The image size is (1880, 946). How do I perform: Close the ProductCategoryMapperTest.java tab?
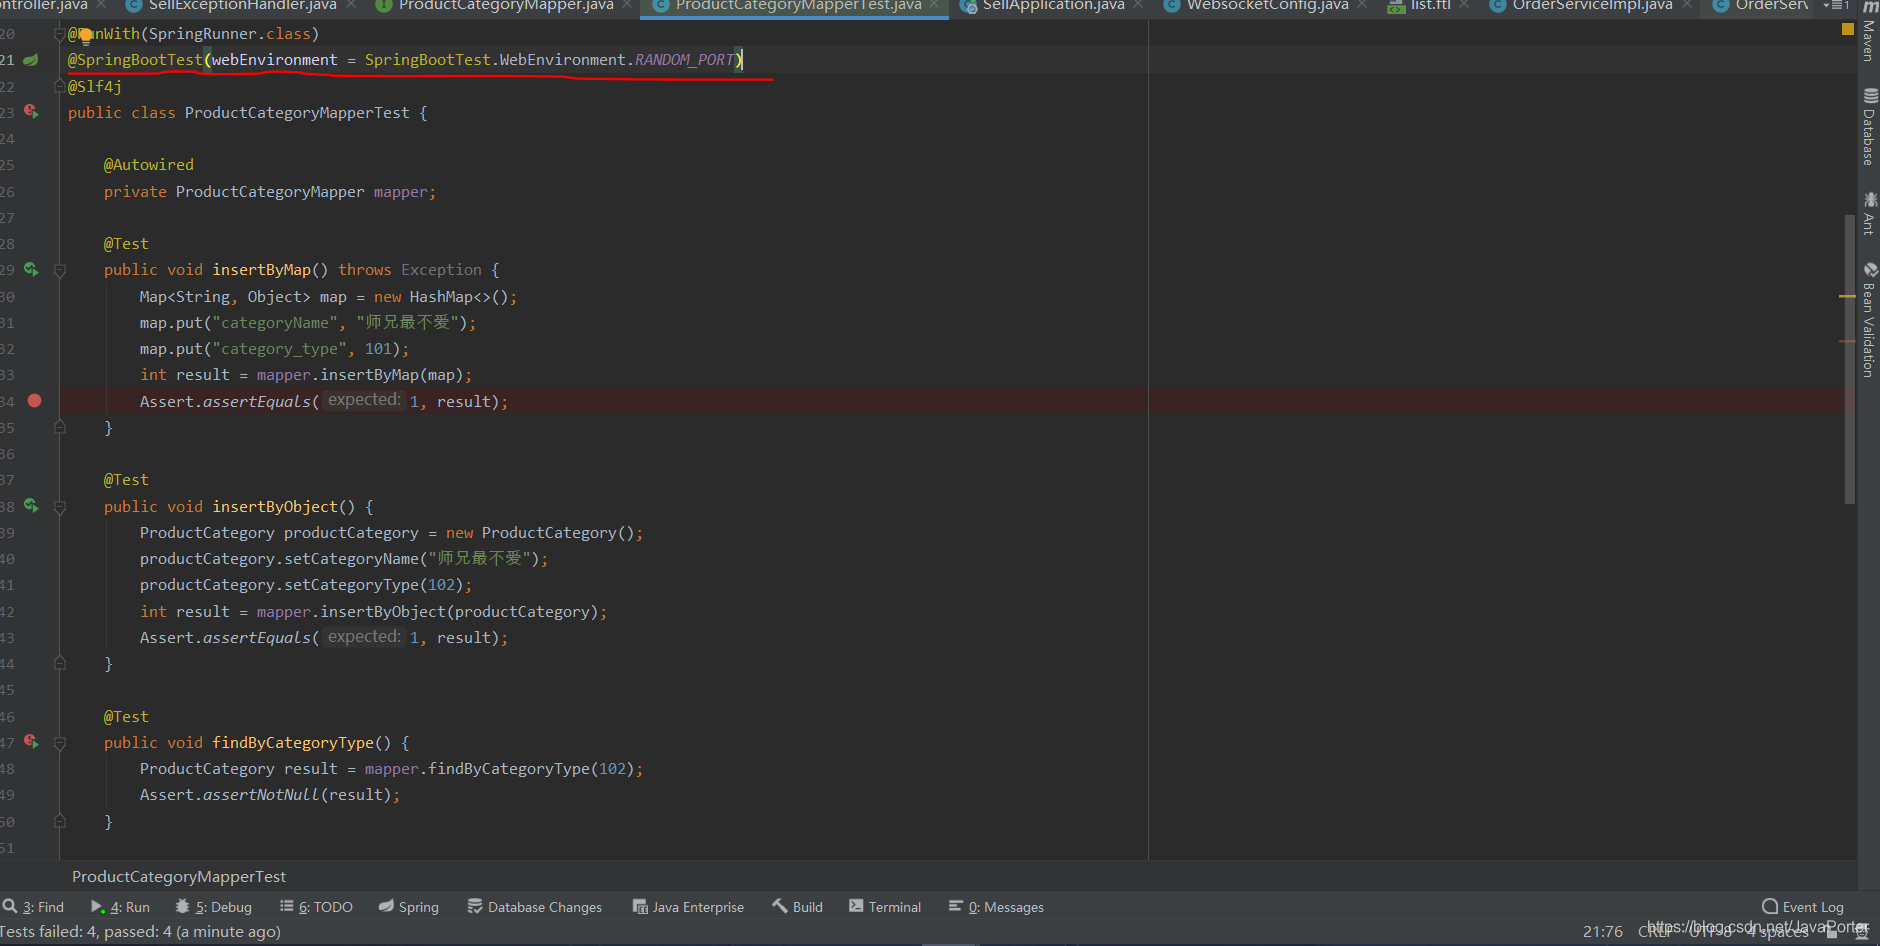pos(934,5)
